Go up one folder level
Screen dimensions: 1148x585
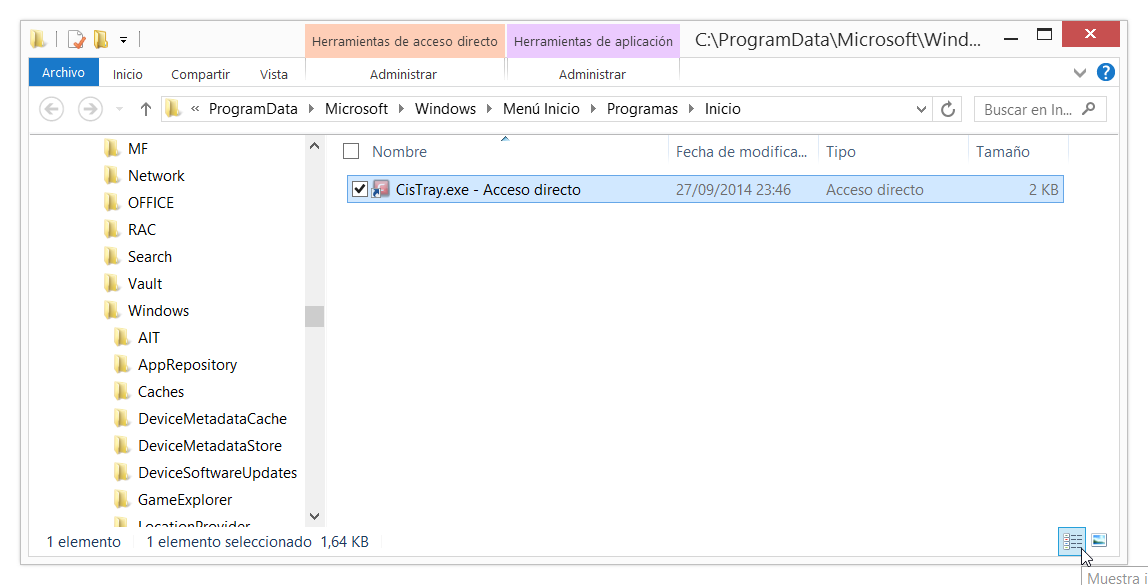pyautogui.click(x=145, y=109)
